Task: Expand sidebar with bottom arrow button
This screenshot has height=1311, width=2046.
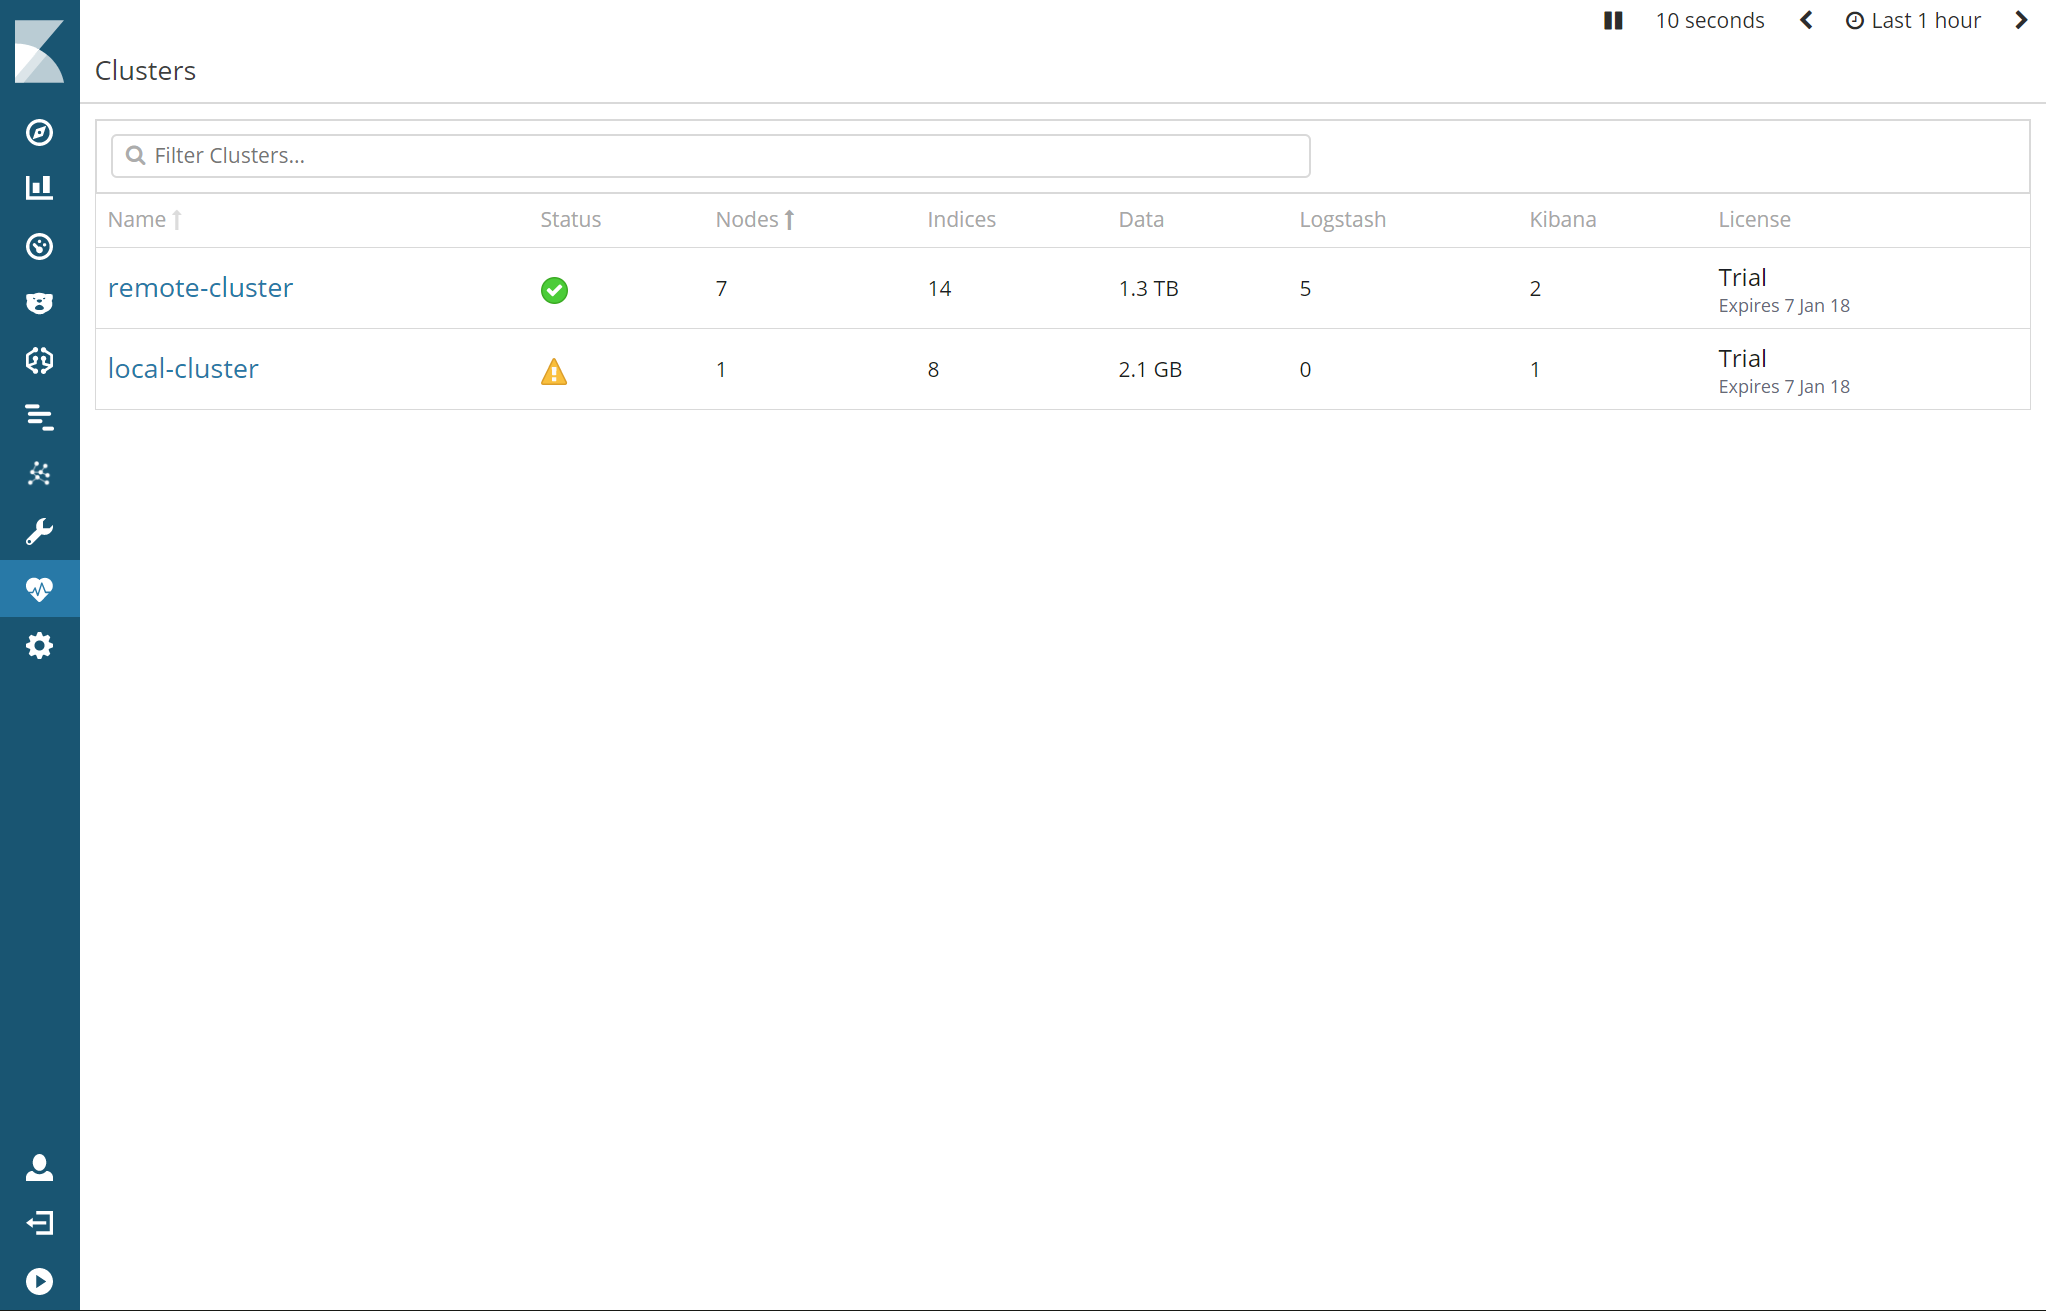Action: point(39,1281)
